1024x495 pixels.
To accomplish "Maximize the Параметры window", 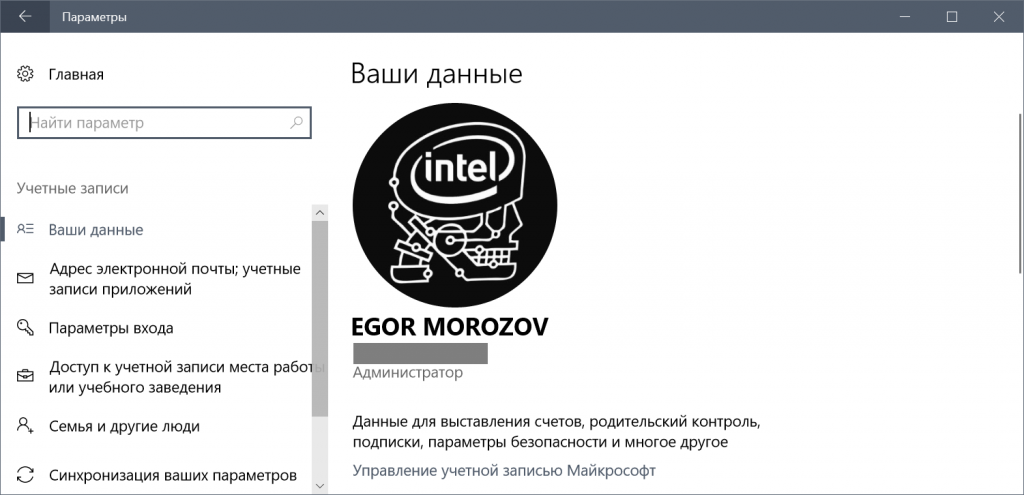I will pos(951,17).
